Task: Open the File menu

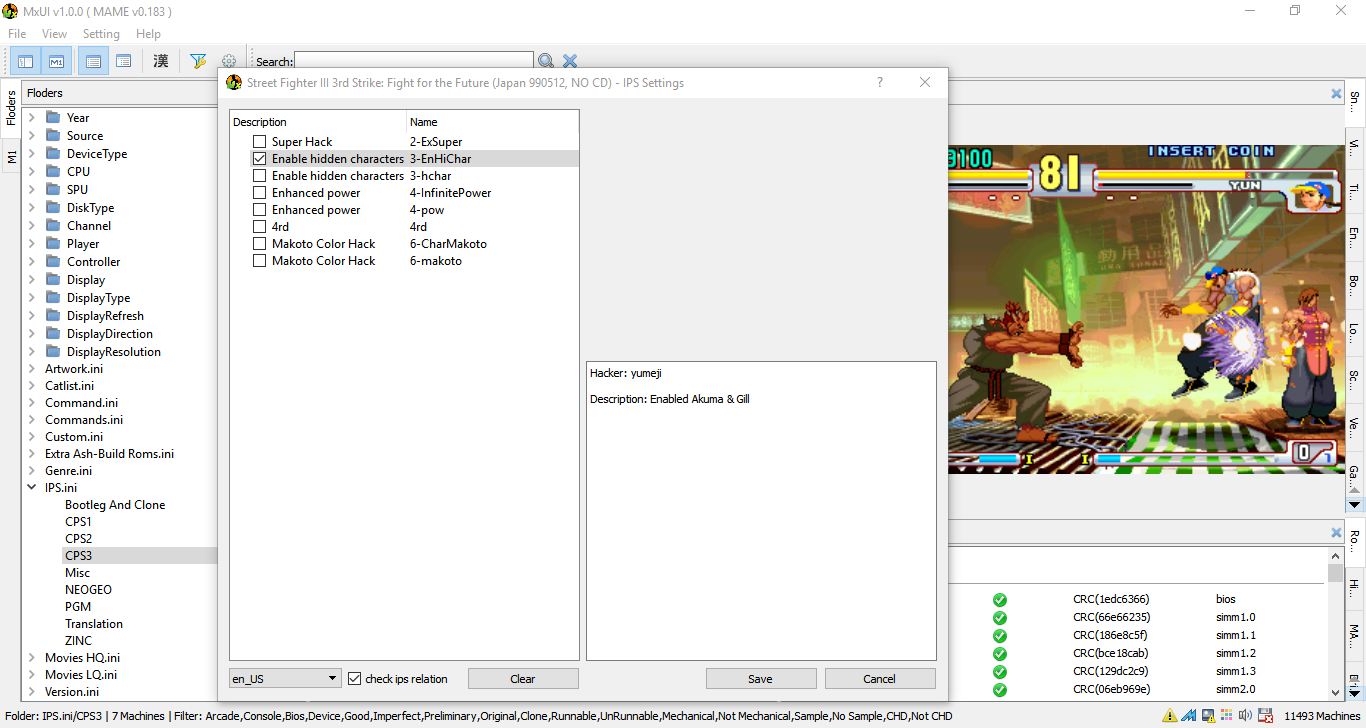Action: [x=17, y=34]
